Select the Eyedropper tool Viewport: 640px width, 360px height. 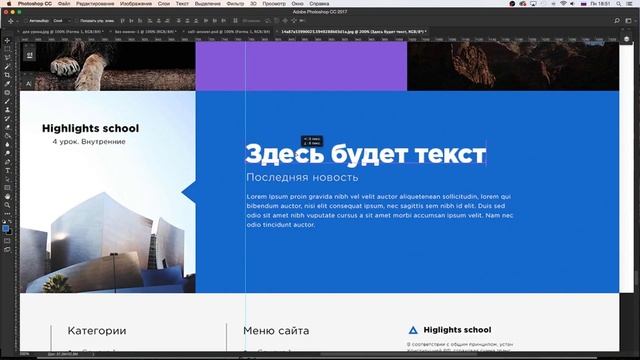tap(7, 84)
